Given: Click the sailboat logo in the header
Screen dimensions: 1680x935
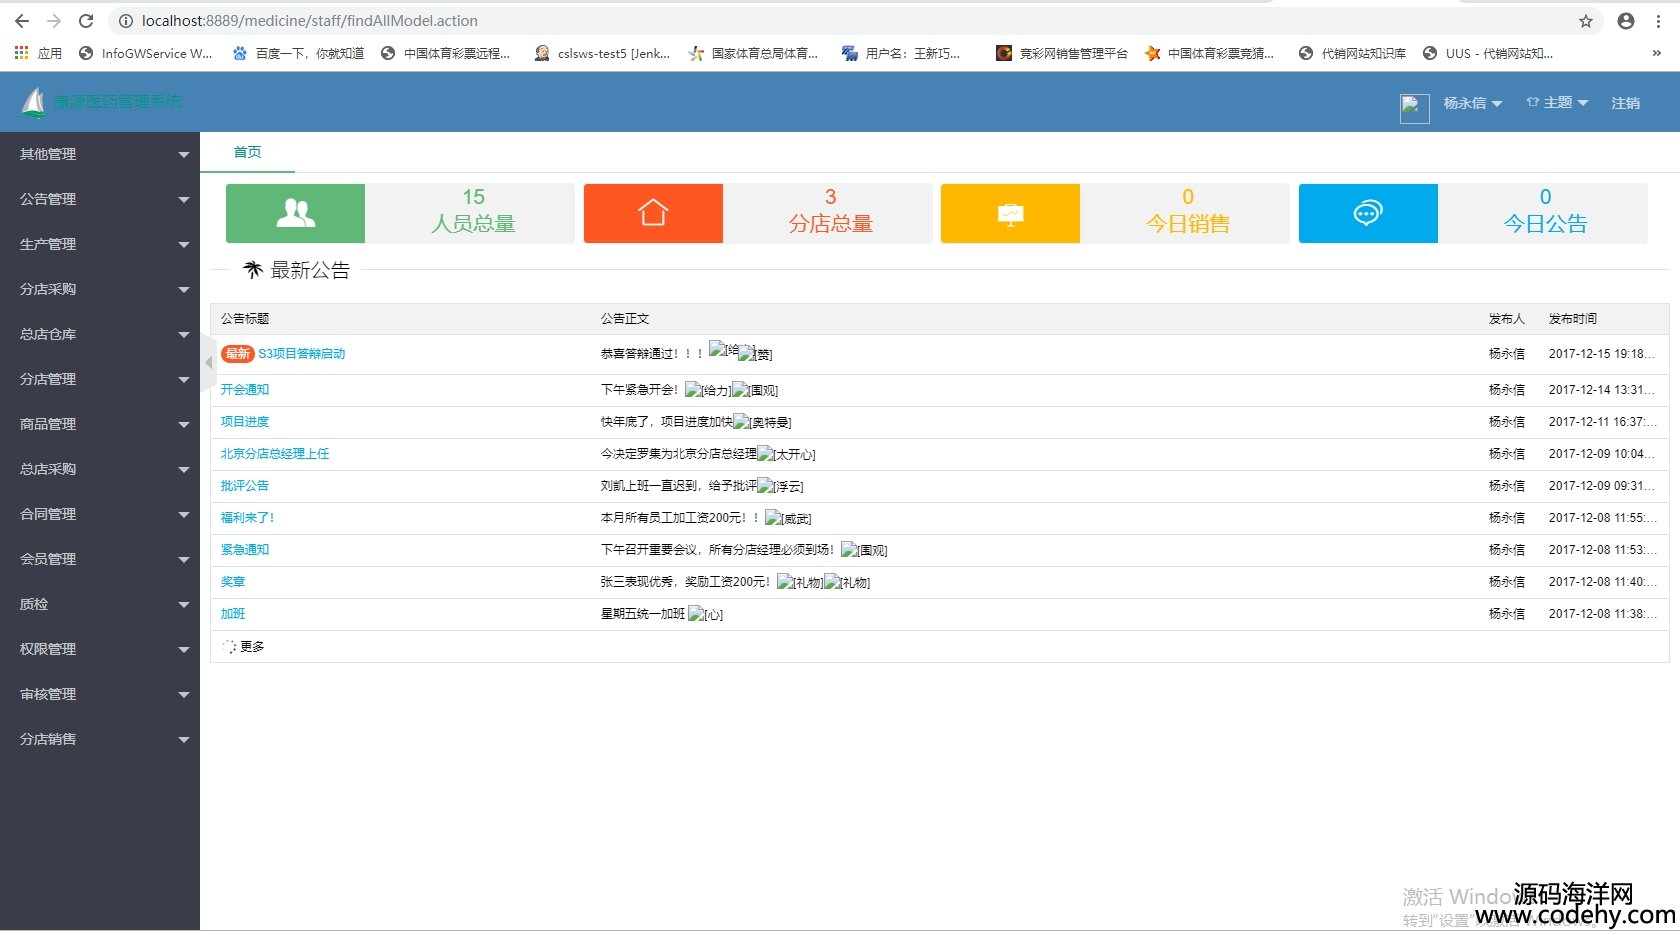Looking at the screenshot, I should pos(34,102).
